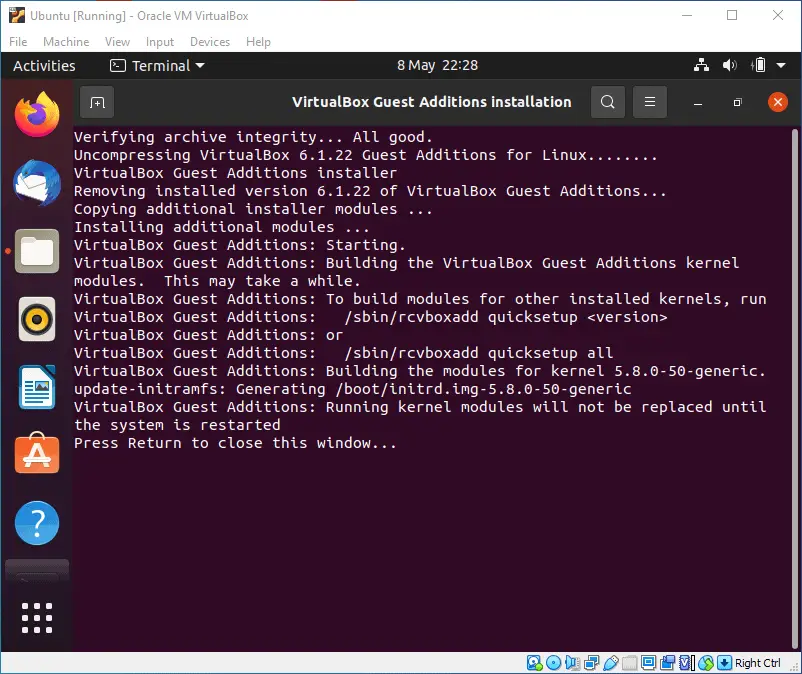Click the volume icon in Ubuntu top bar
The image size is (802, 674).
(x=729, y=65)
